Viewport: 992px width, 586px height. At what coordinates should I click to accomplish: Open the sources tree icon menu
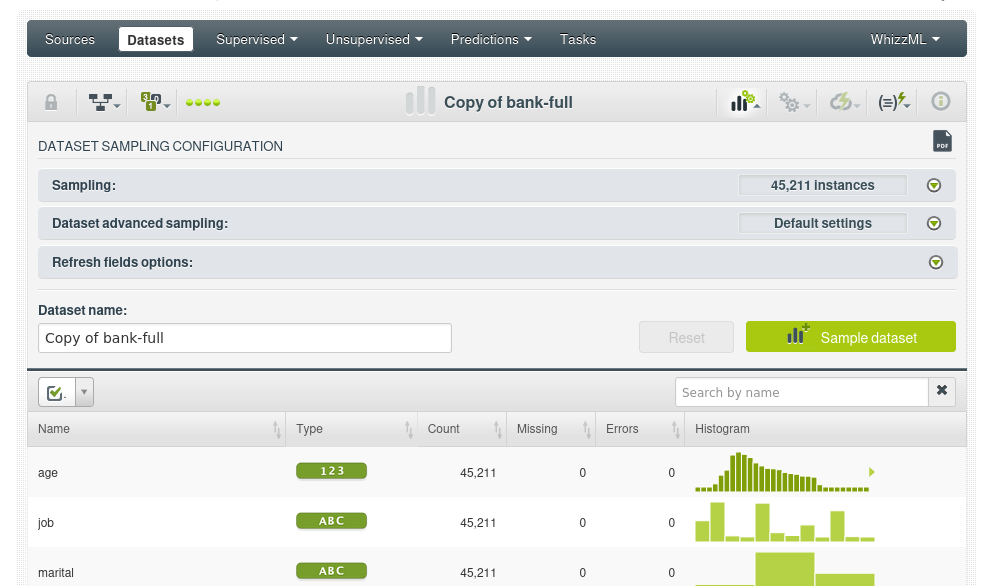pos(103,102)
